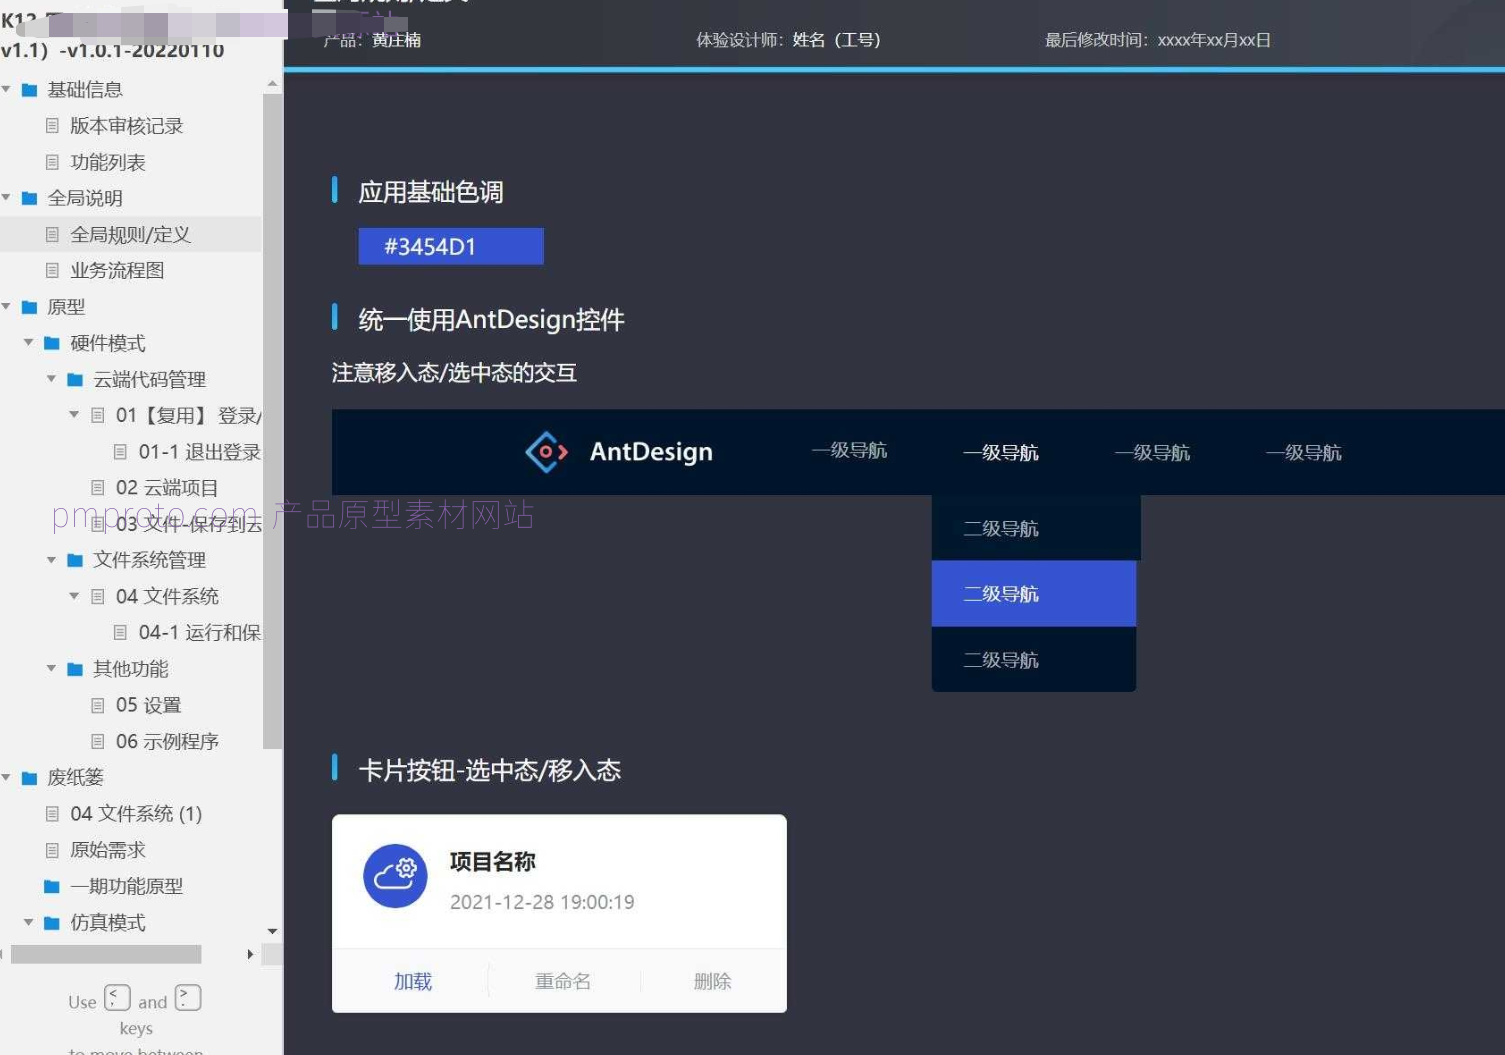This screenshot has width=1505, height=1055.
Task: Open the 原始需求 page
Action: [x=108, y=850]
